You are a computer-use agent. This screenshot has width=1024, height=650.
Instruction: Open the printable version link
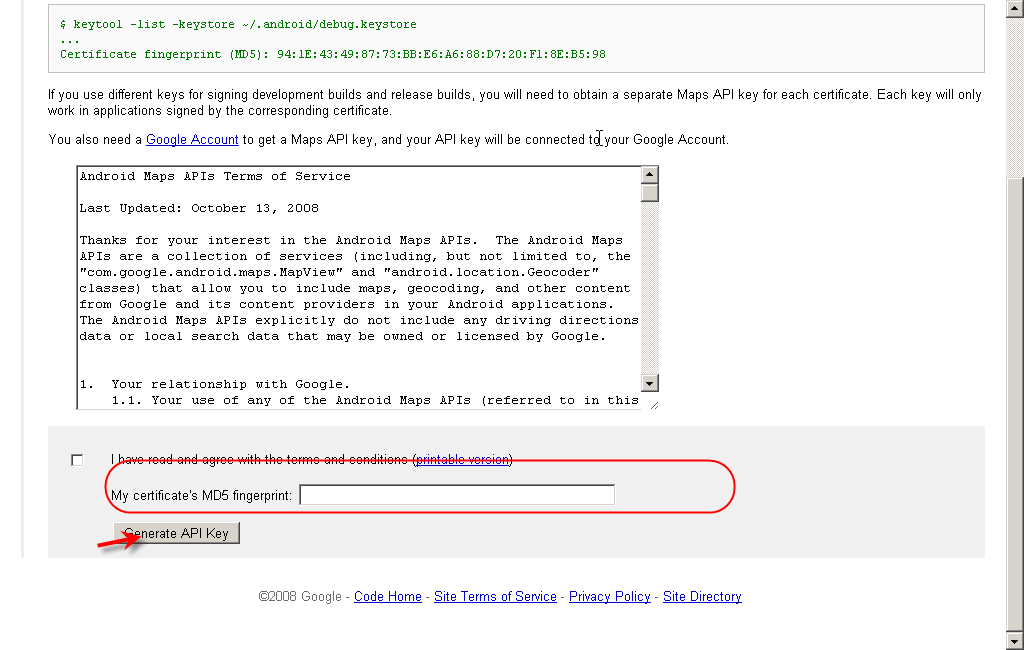[x=462, y=460]
